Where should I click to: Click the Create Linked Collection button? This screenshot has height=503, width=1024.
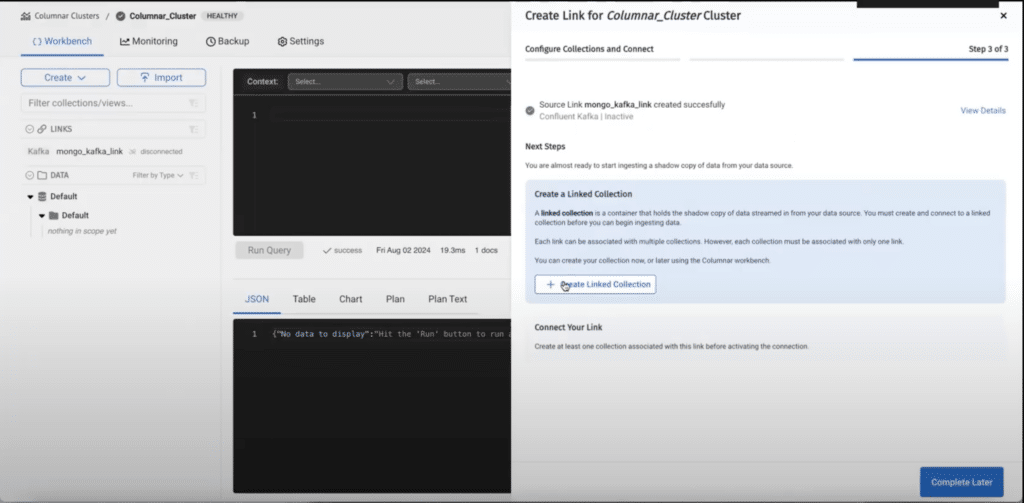point(595,284)
